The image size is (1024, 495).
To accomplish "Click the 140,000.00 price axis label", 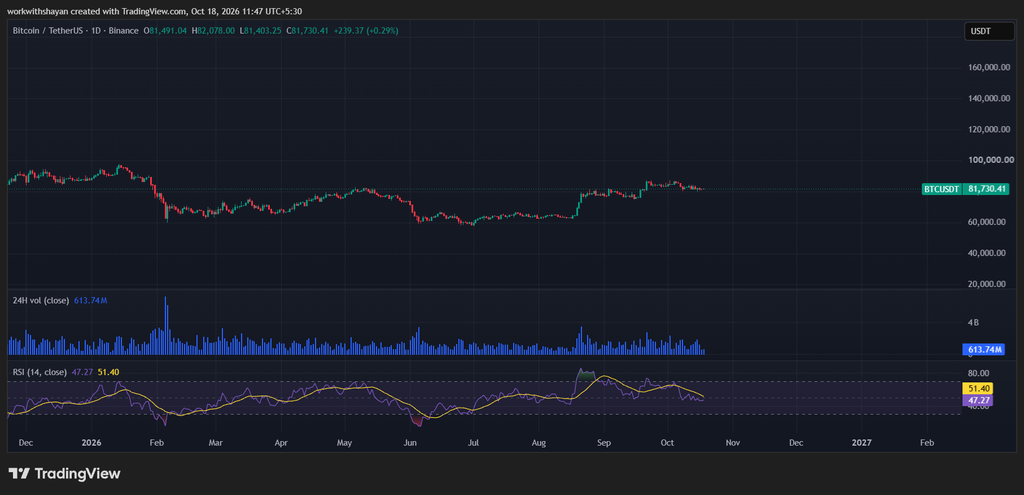I will point(991,99).
